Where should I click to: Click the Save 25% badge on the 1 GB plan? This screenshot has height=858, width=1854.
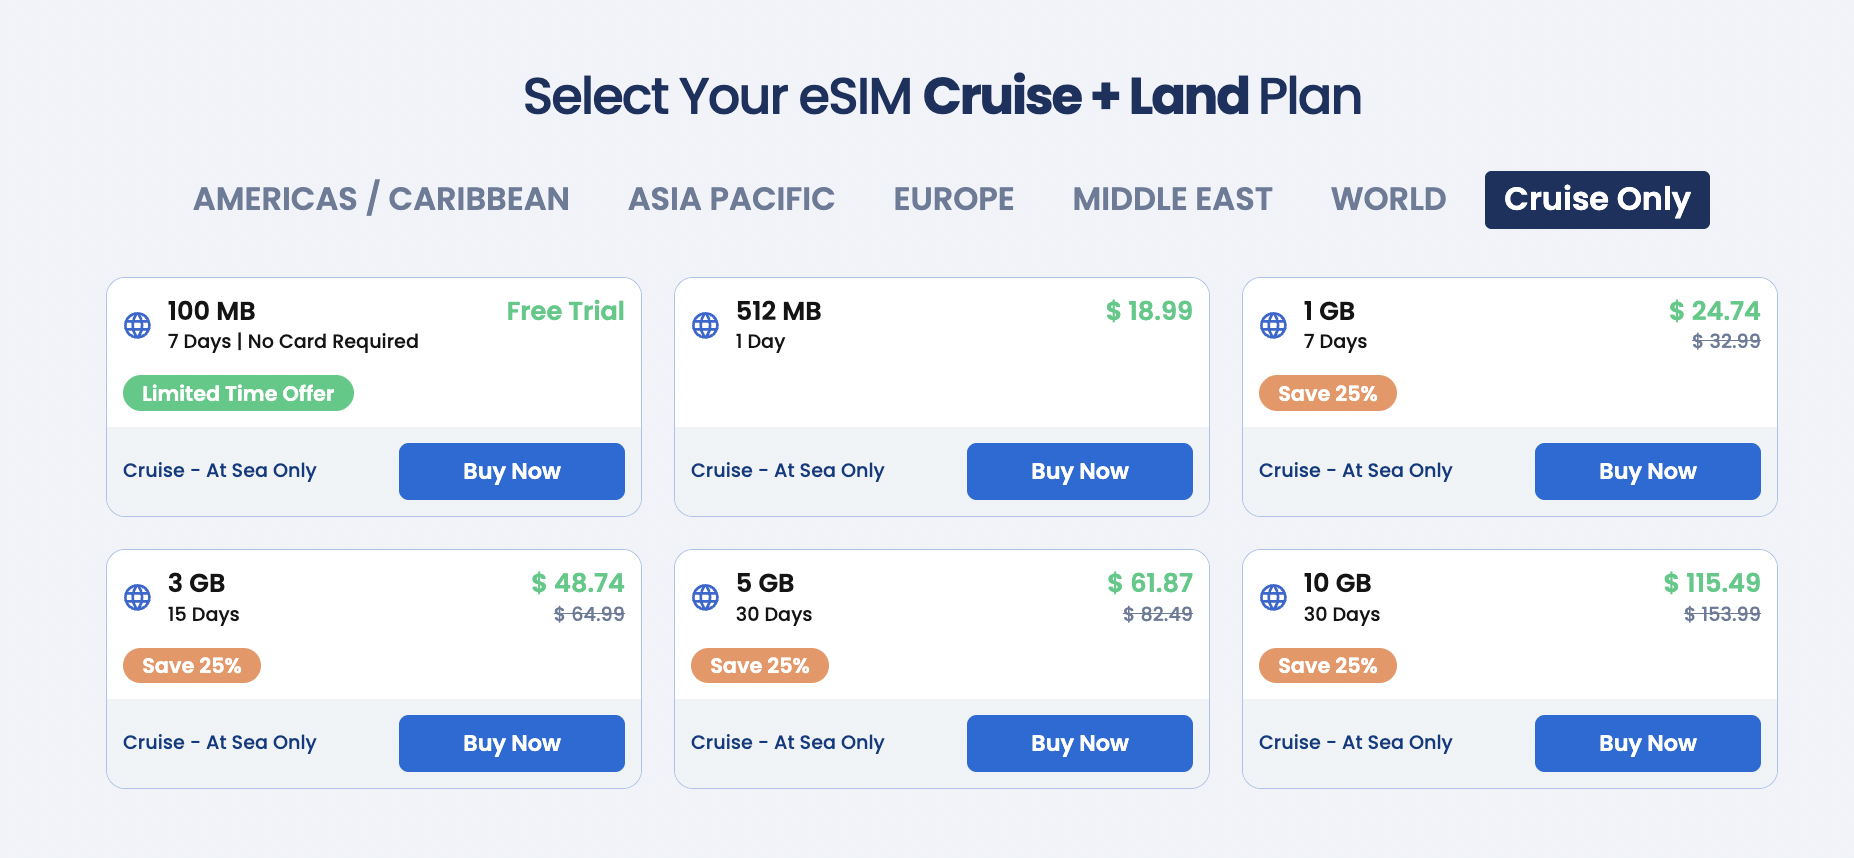1327,393
